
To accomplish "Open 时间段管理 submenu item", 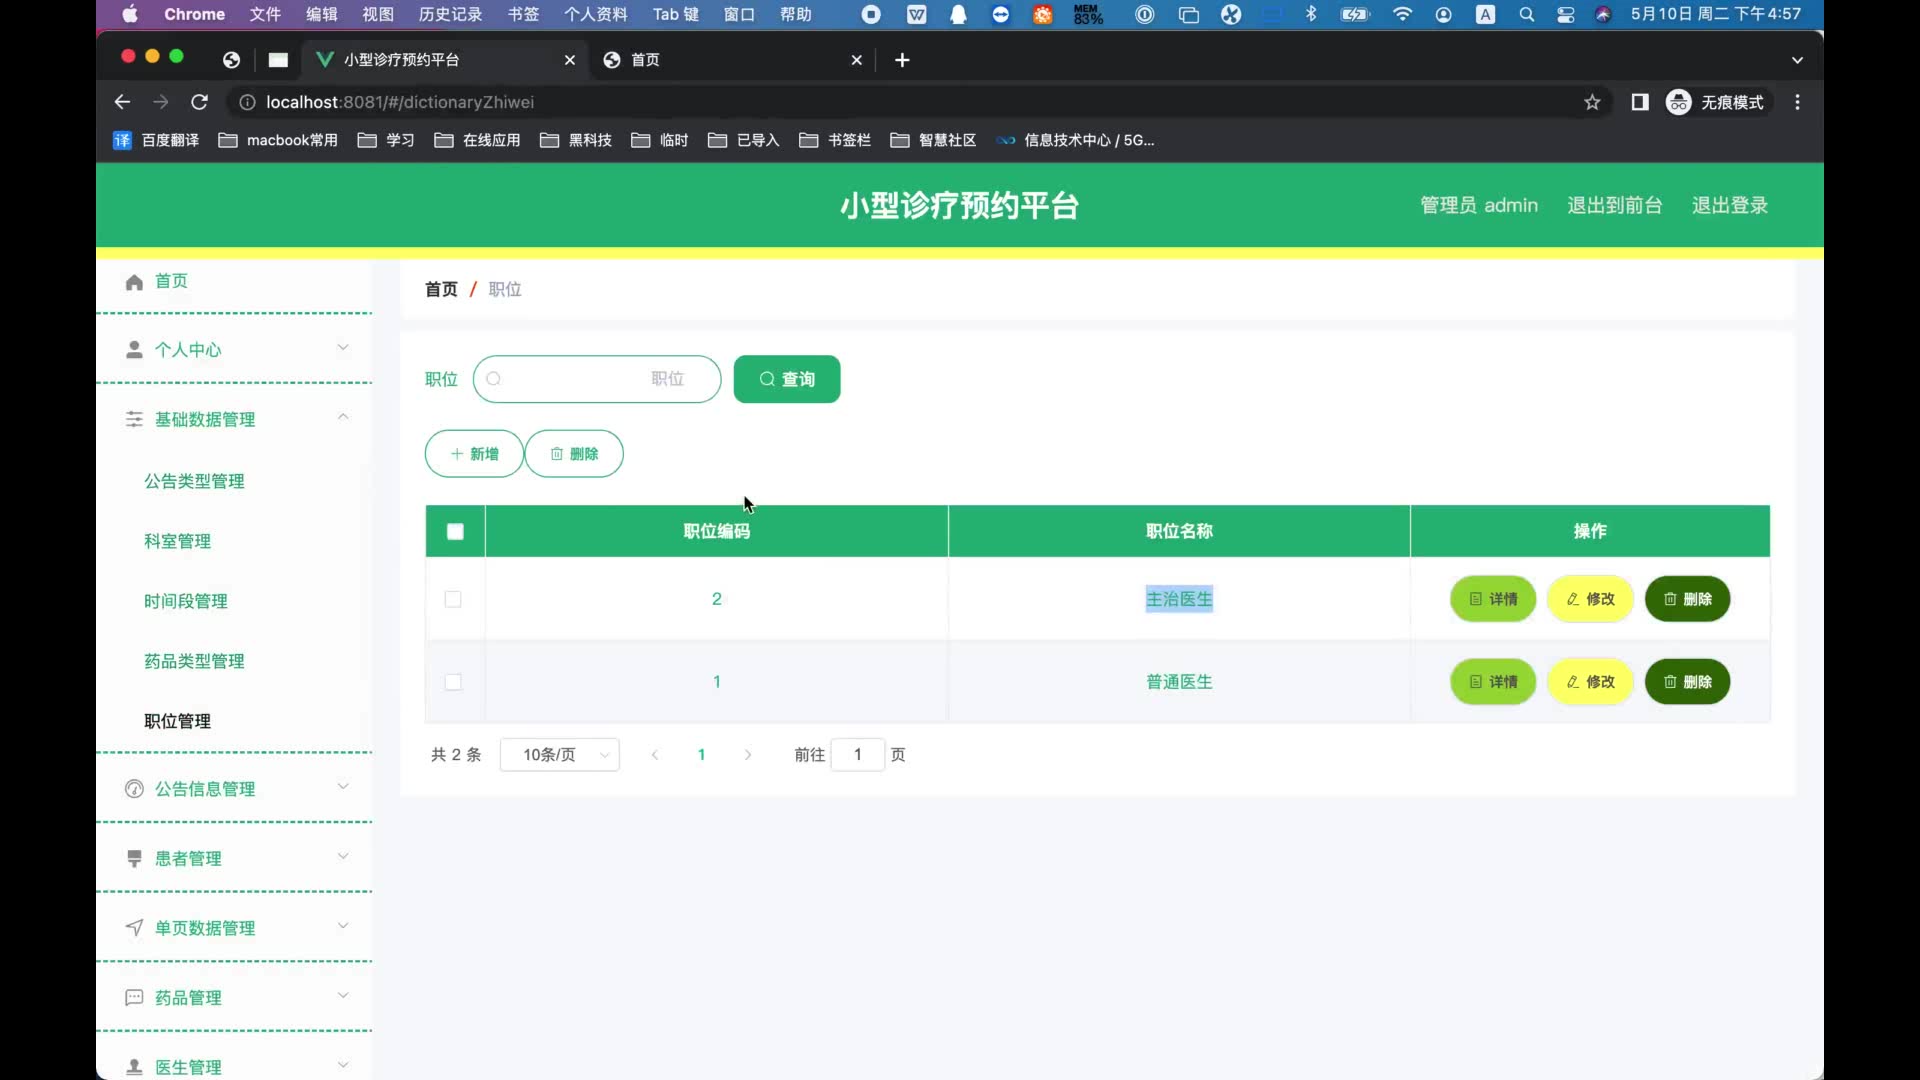I will click(186, 601).
